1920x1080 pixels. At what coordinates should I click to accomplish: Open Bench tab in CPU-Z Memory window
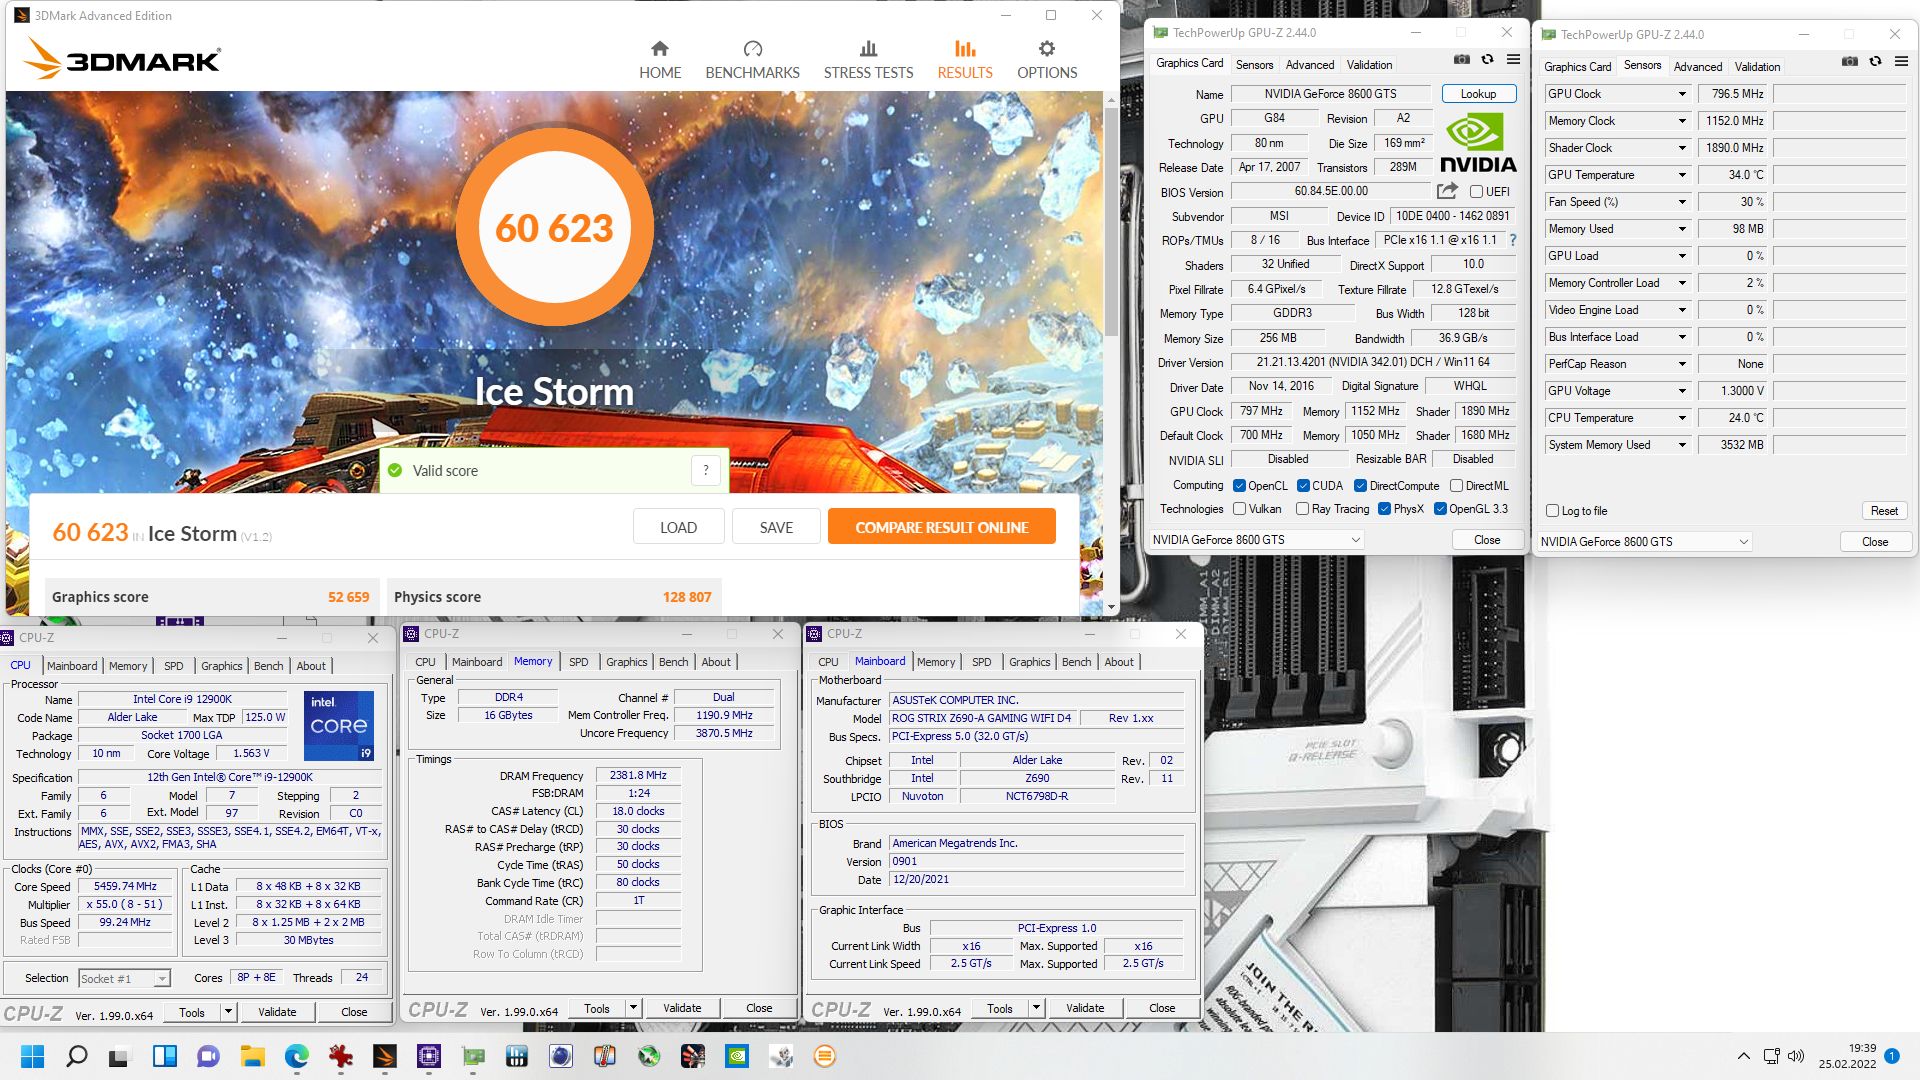click(673, 662)
